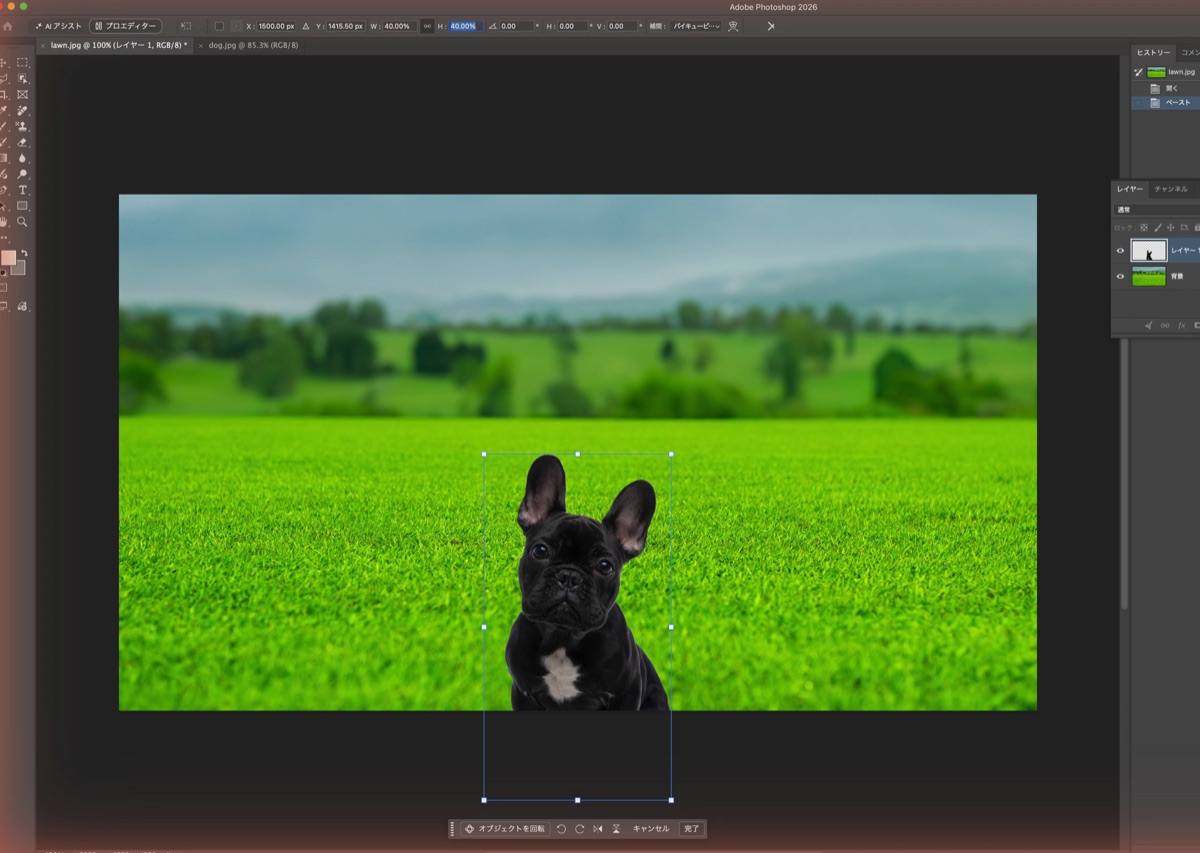This screenshot has width=1200, height=853.
Task: Select the Frame tool
Action: coord(22,95)
